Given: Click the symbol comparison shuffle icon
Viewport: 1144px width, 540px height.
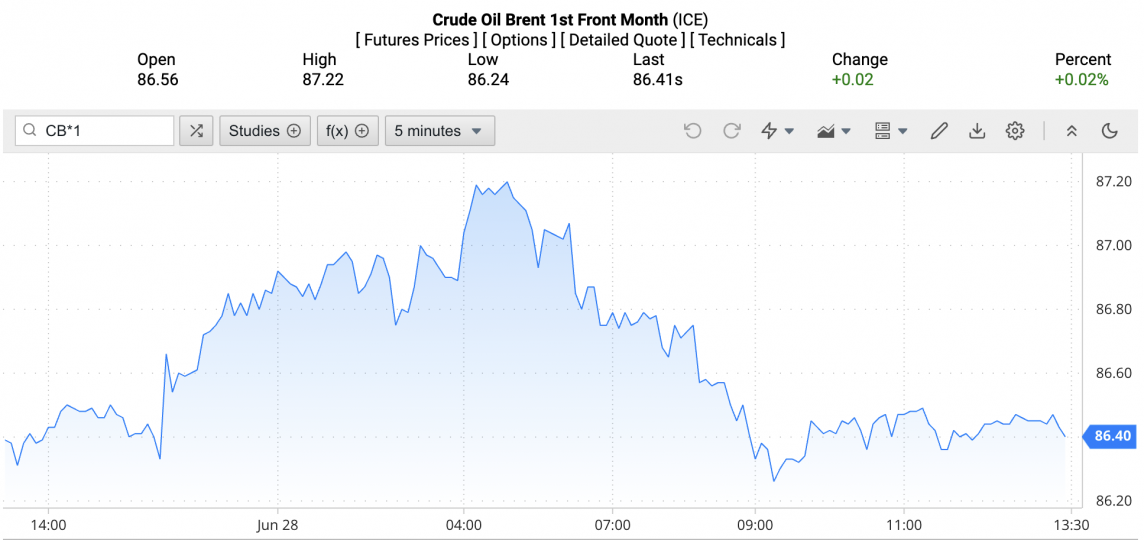Looking at the screenshot, I should [196, 131].
